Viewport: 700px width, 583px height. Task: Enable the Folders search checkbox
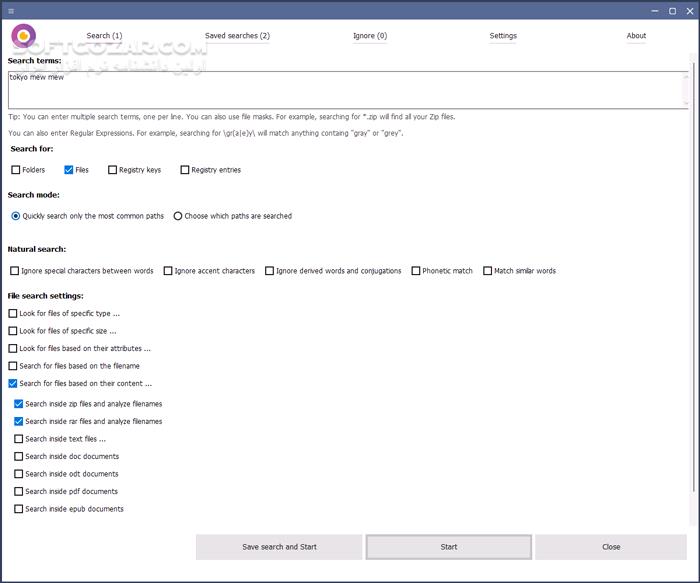click(16, 170)
